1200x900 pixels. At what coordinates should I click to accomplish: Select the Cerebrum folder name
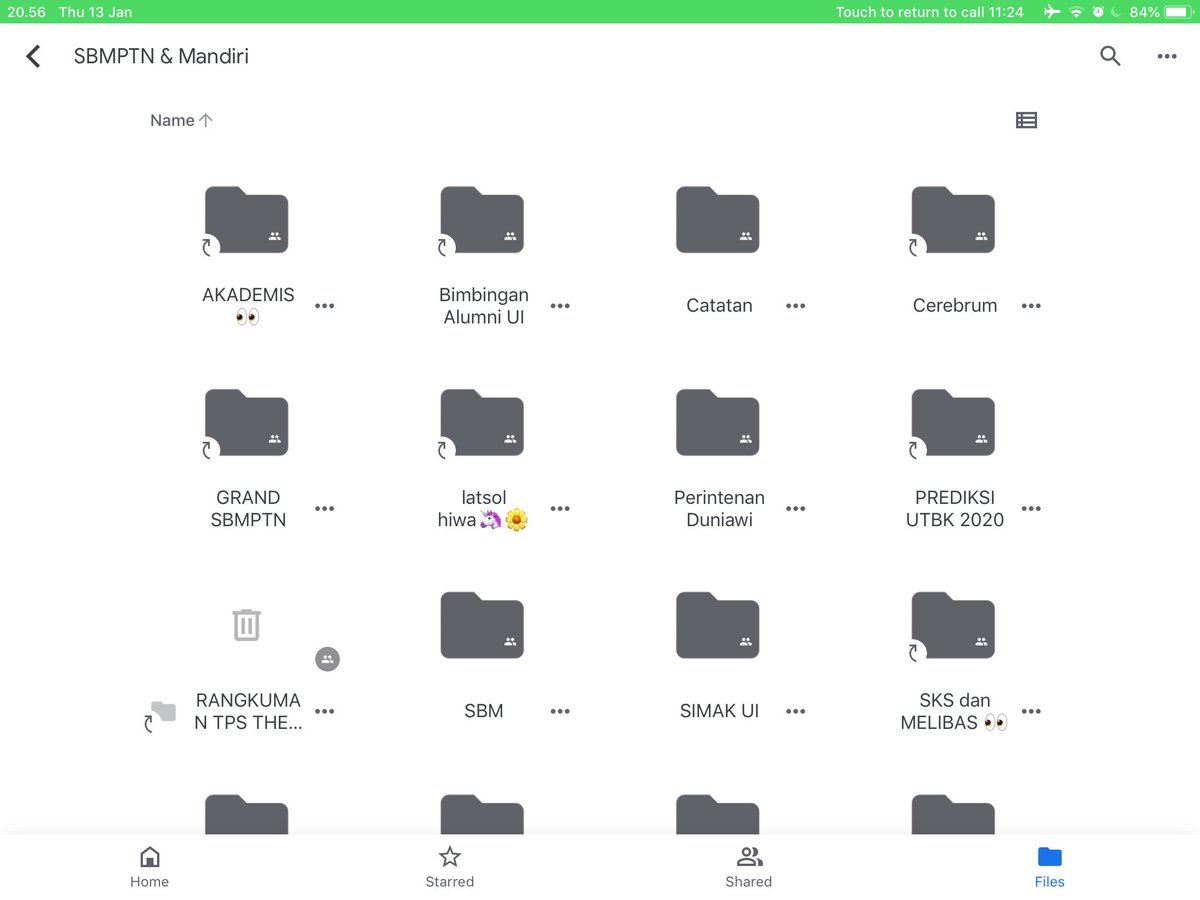[955, 306]
